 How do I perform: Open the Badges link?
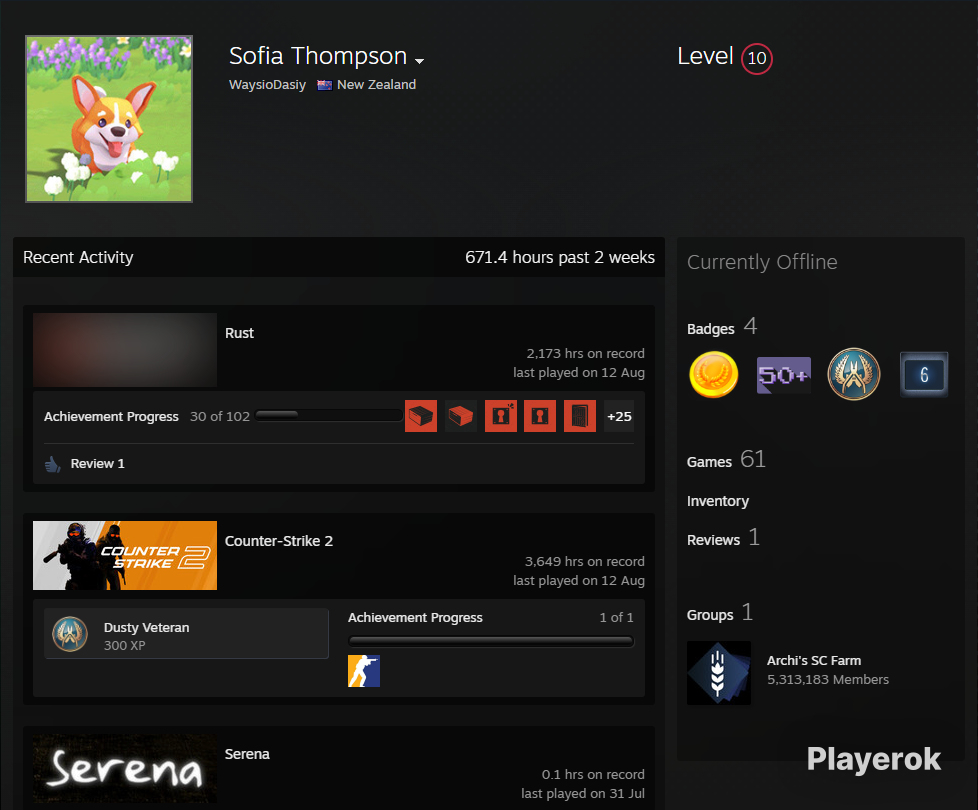(710, 329)
